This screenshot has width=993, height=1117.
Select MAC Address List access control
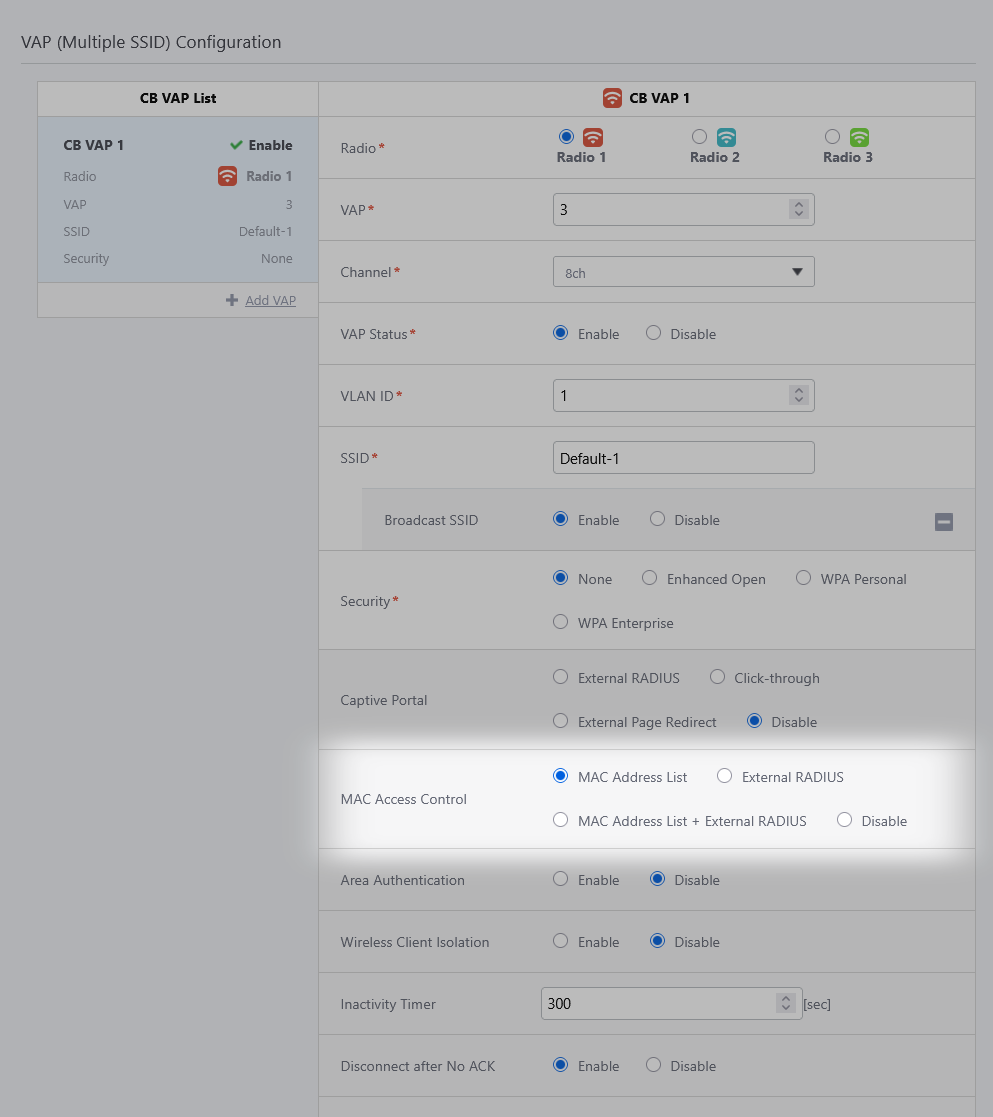click(561, 776)
